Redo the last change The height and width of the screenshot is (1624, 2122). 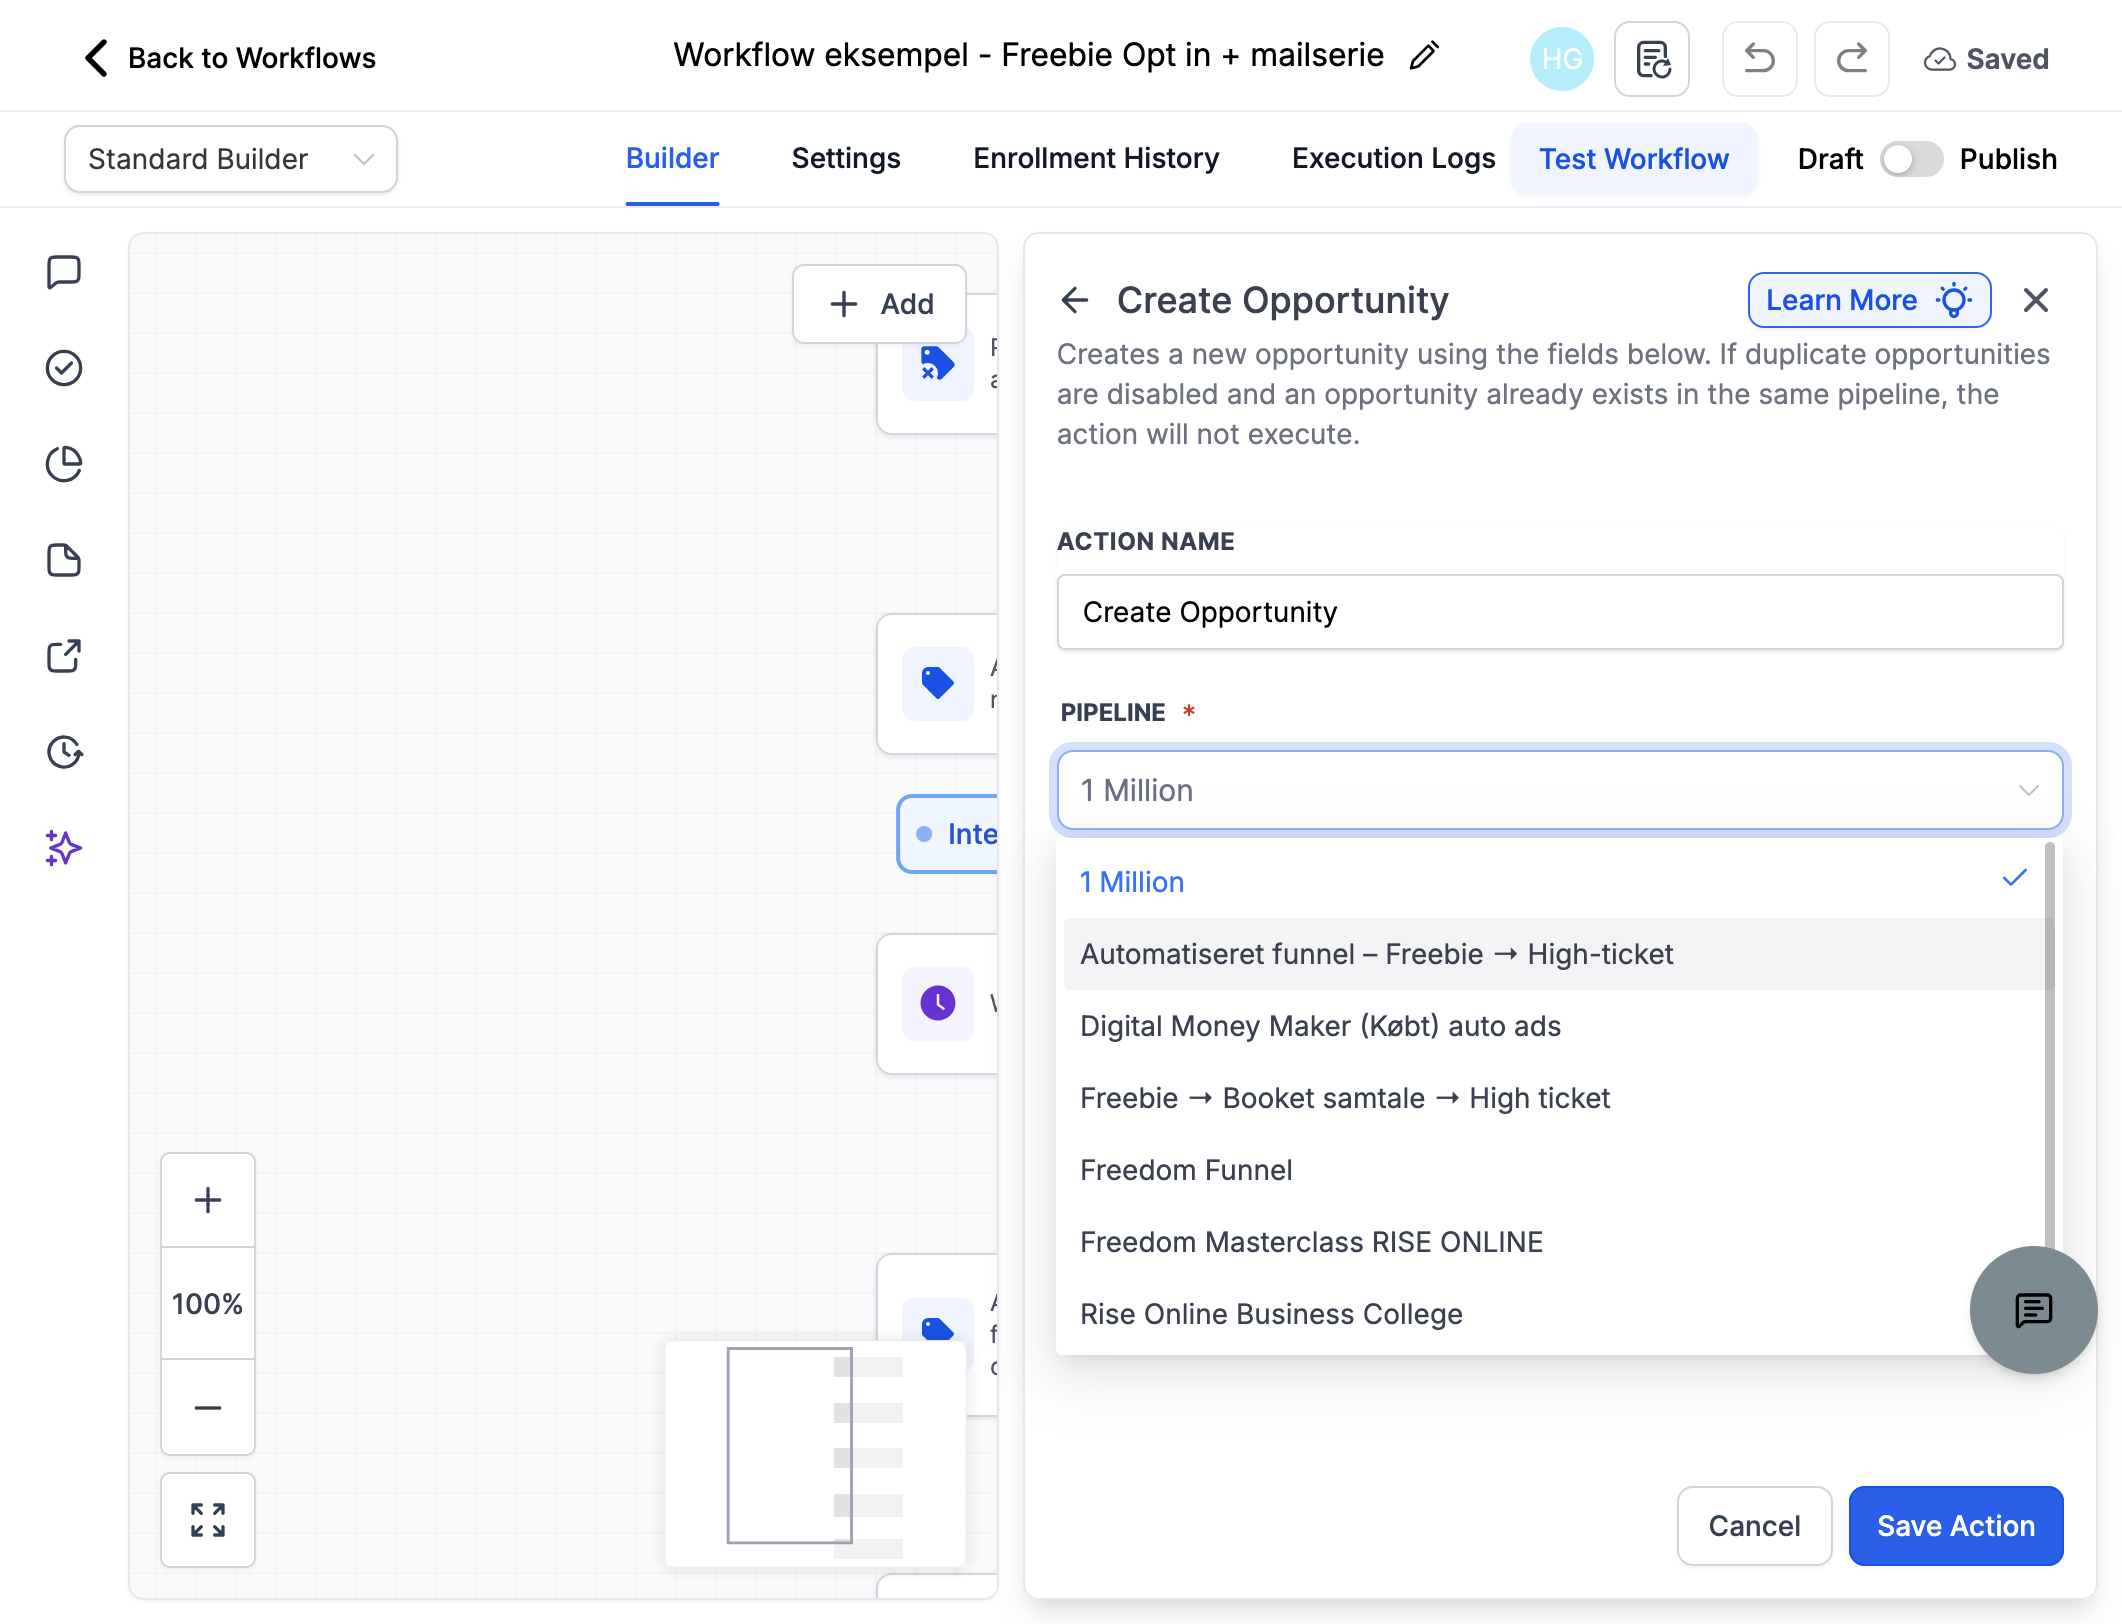click(x=1852, y=59)
